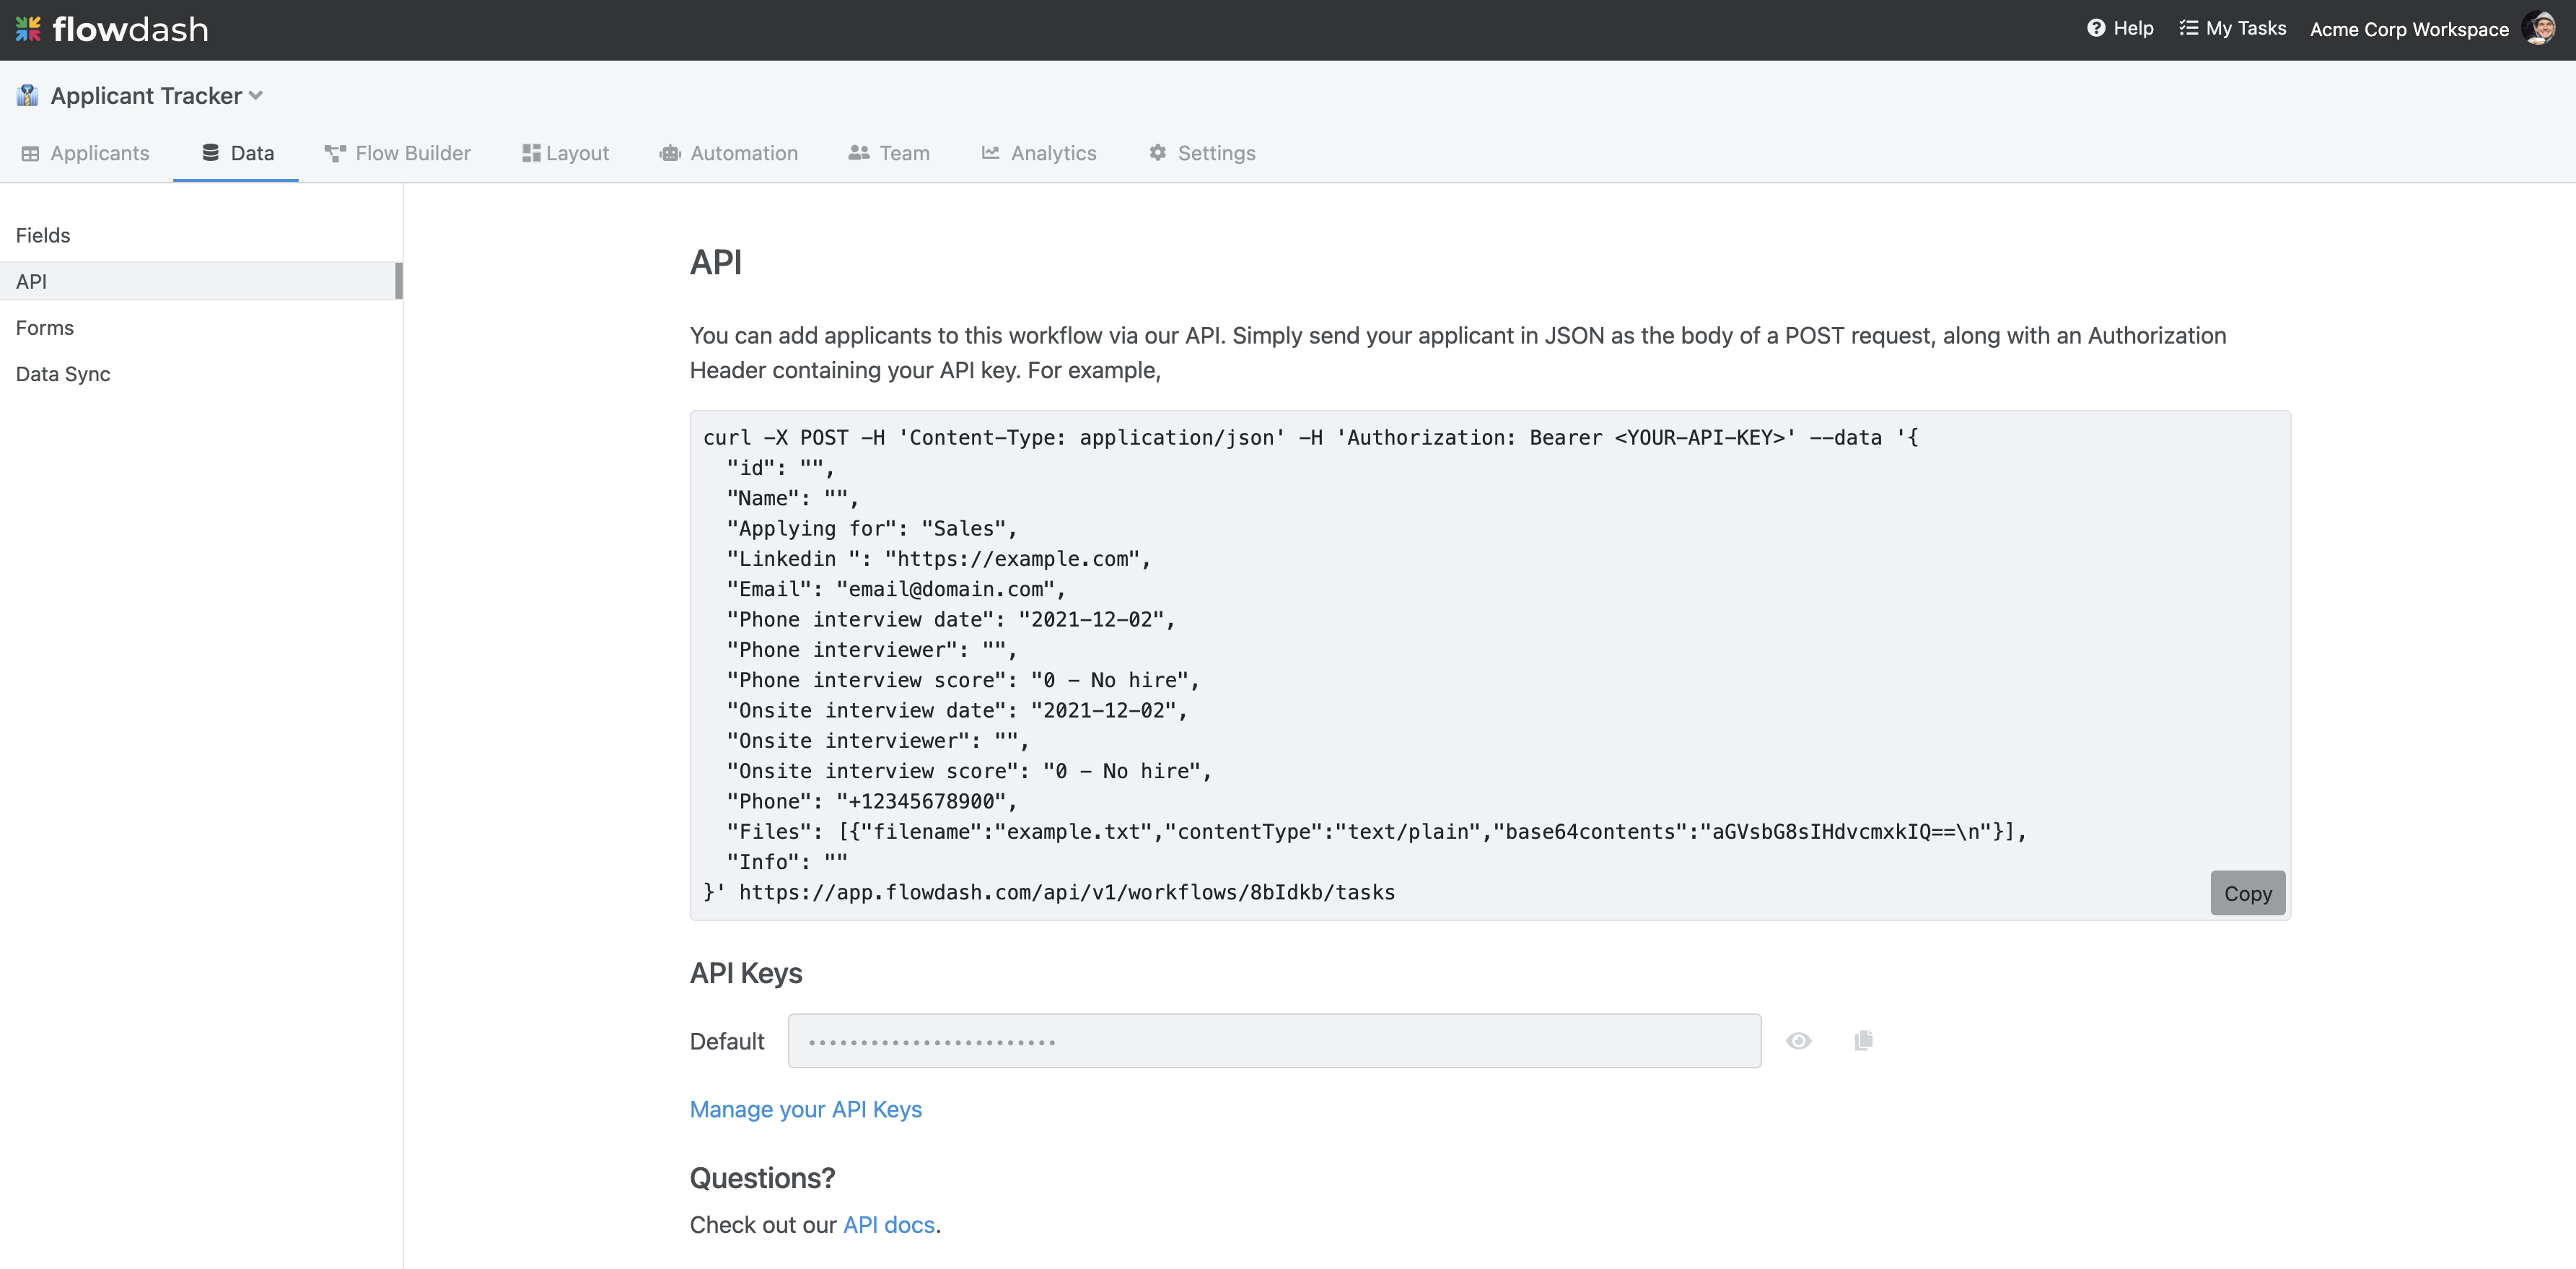Open the Team tab

(889, 153)
